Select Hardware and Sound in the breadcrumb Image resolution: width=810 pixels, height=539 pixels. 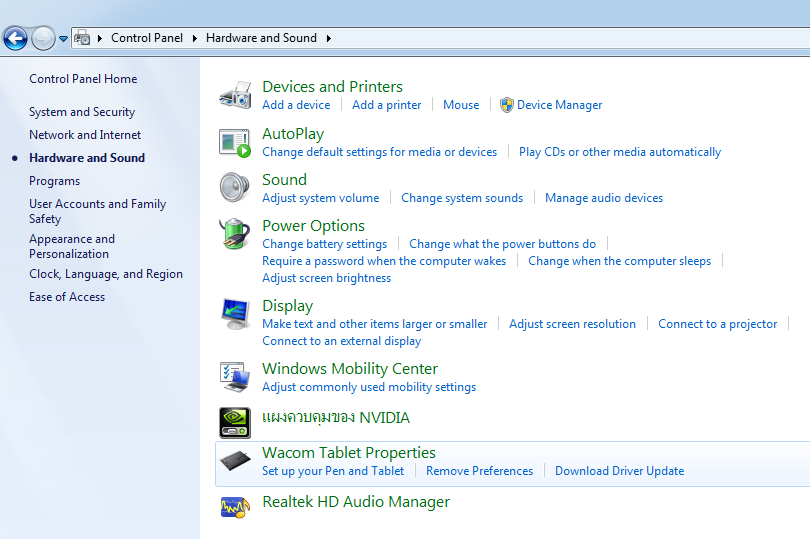pyautogui.click(x=261, y=38)
